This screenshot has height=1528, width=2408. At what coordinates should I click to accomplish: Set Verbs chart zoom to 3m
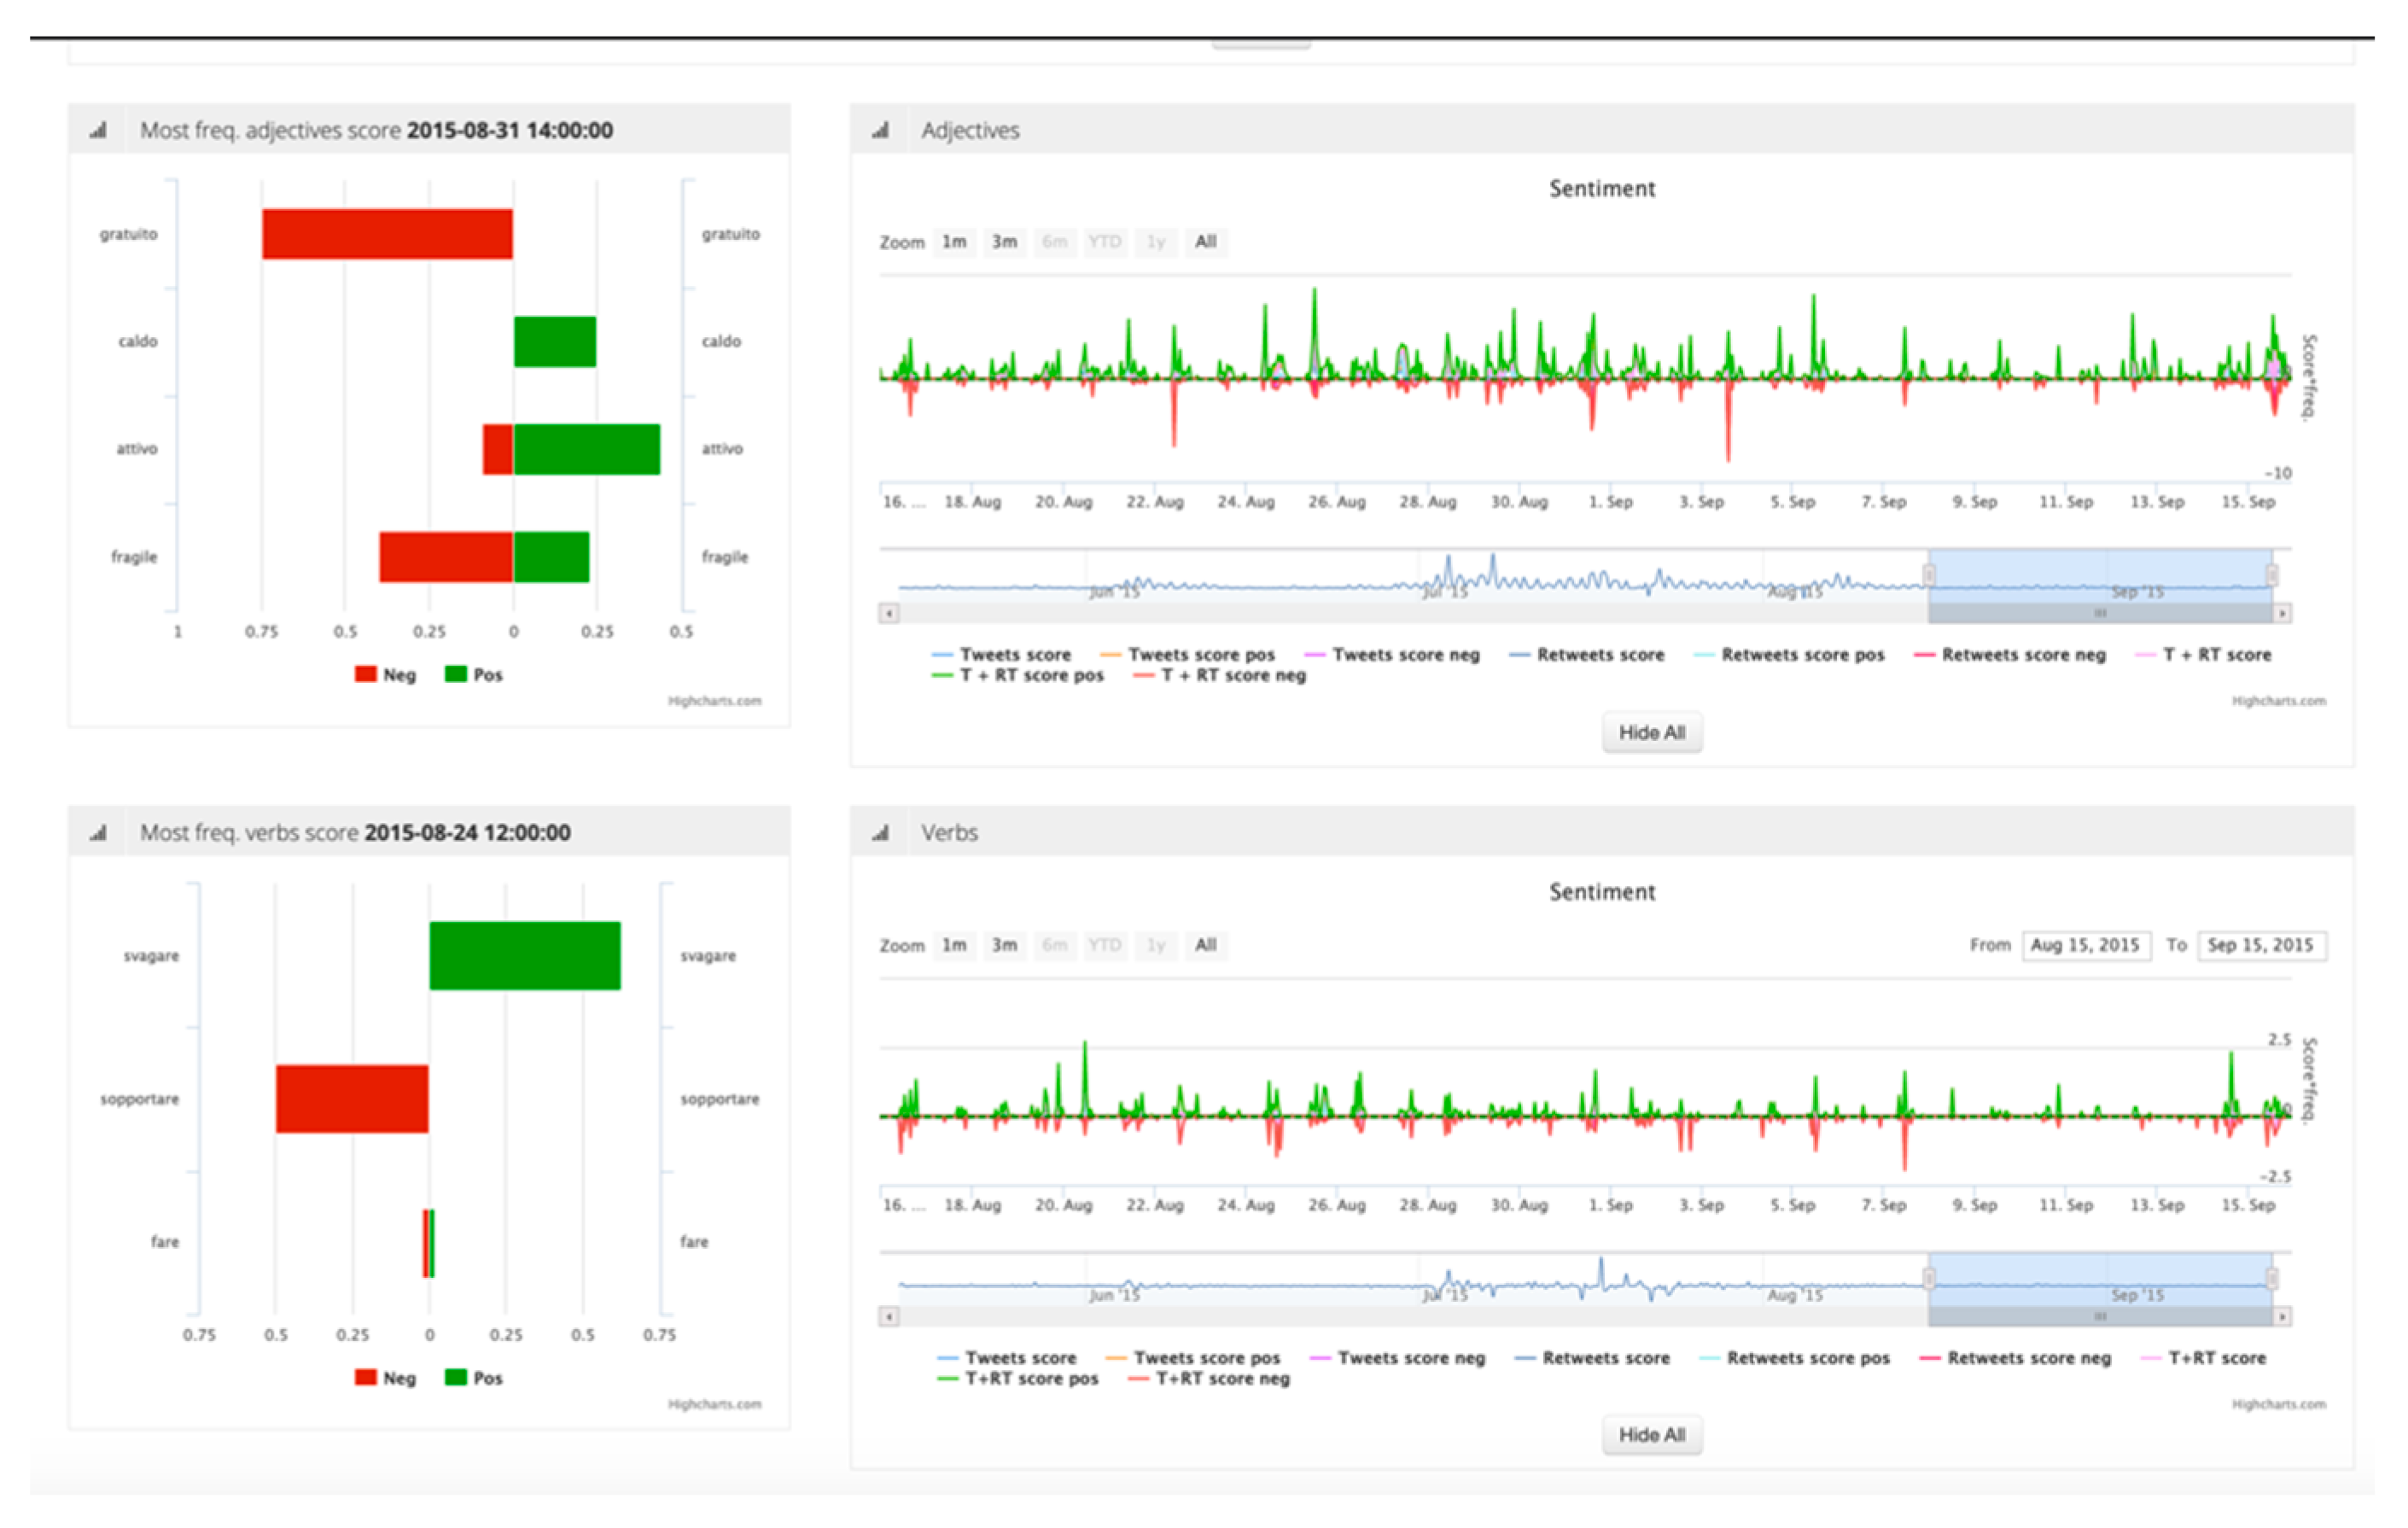tap(1004, 945)
